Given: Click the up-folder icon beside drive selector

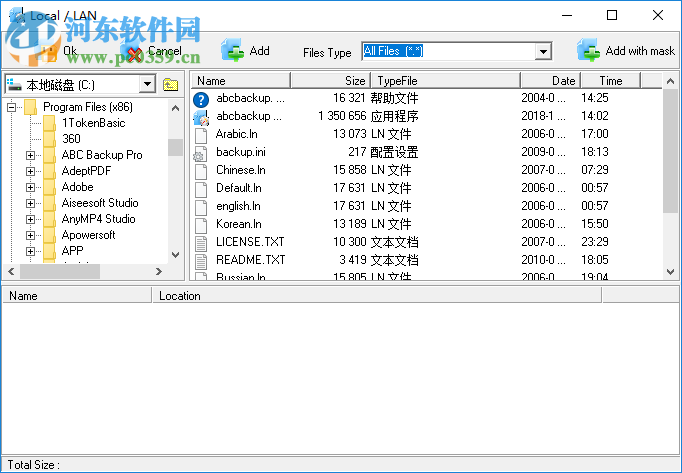Looking at the screenshot, I should (x=170, y=84).
